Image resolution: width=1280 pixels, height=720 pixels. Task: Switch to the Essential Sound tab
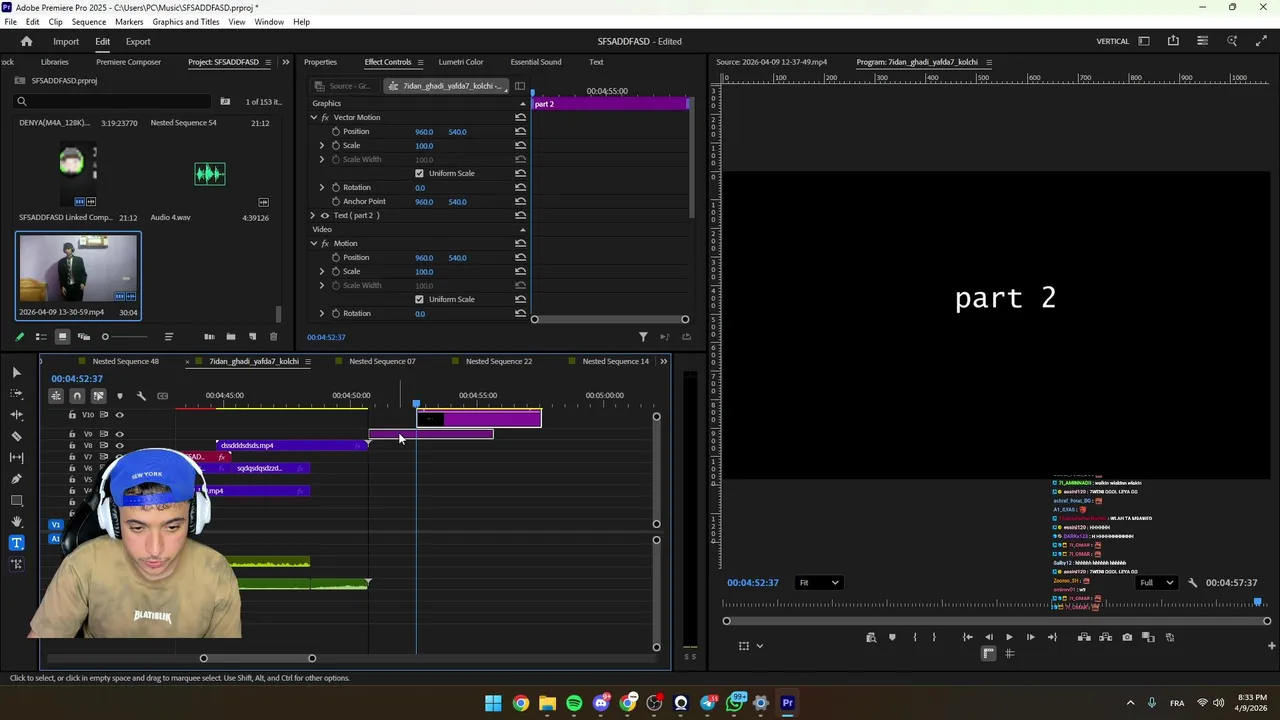536,62
